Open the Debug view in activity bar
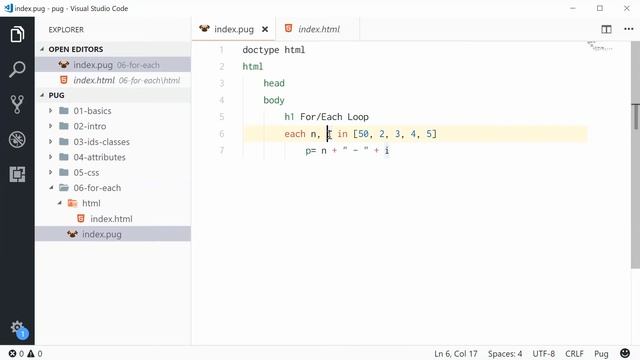The image size is (640, 360). coord(17,140)
